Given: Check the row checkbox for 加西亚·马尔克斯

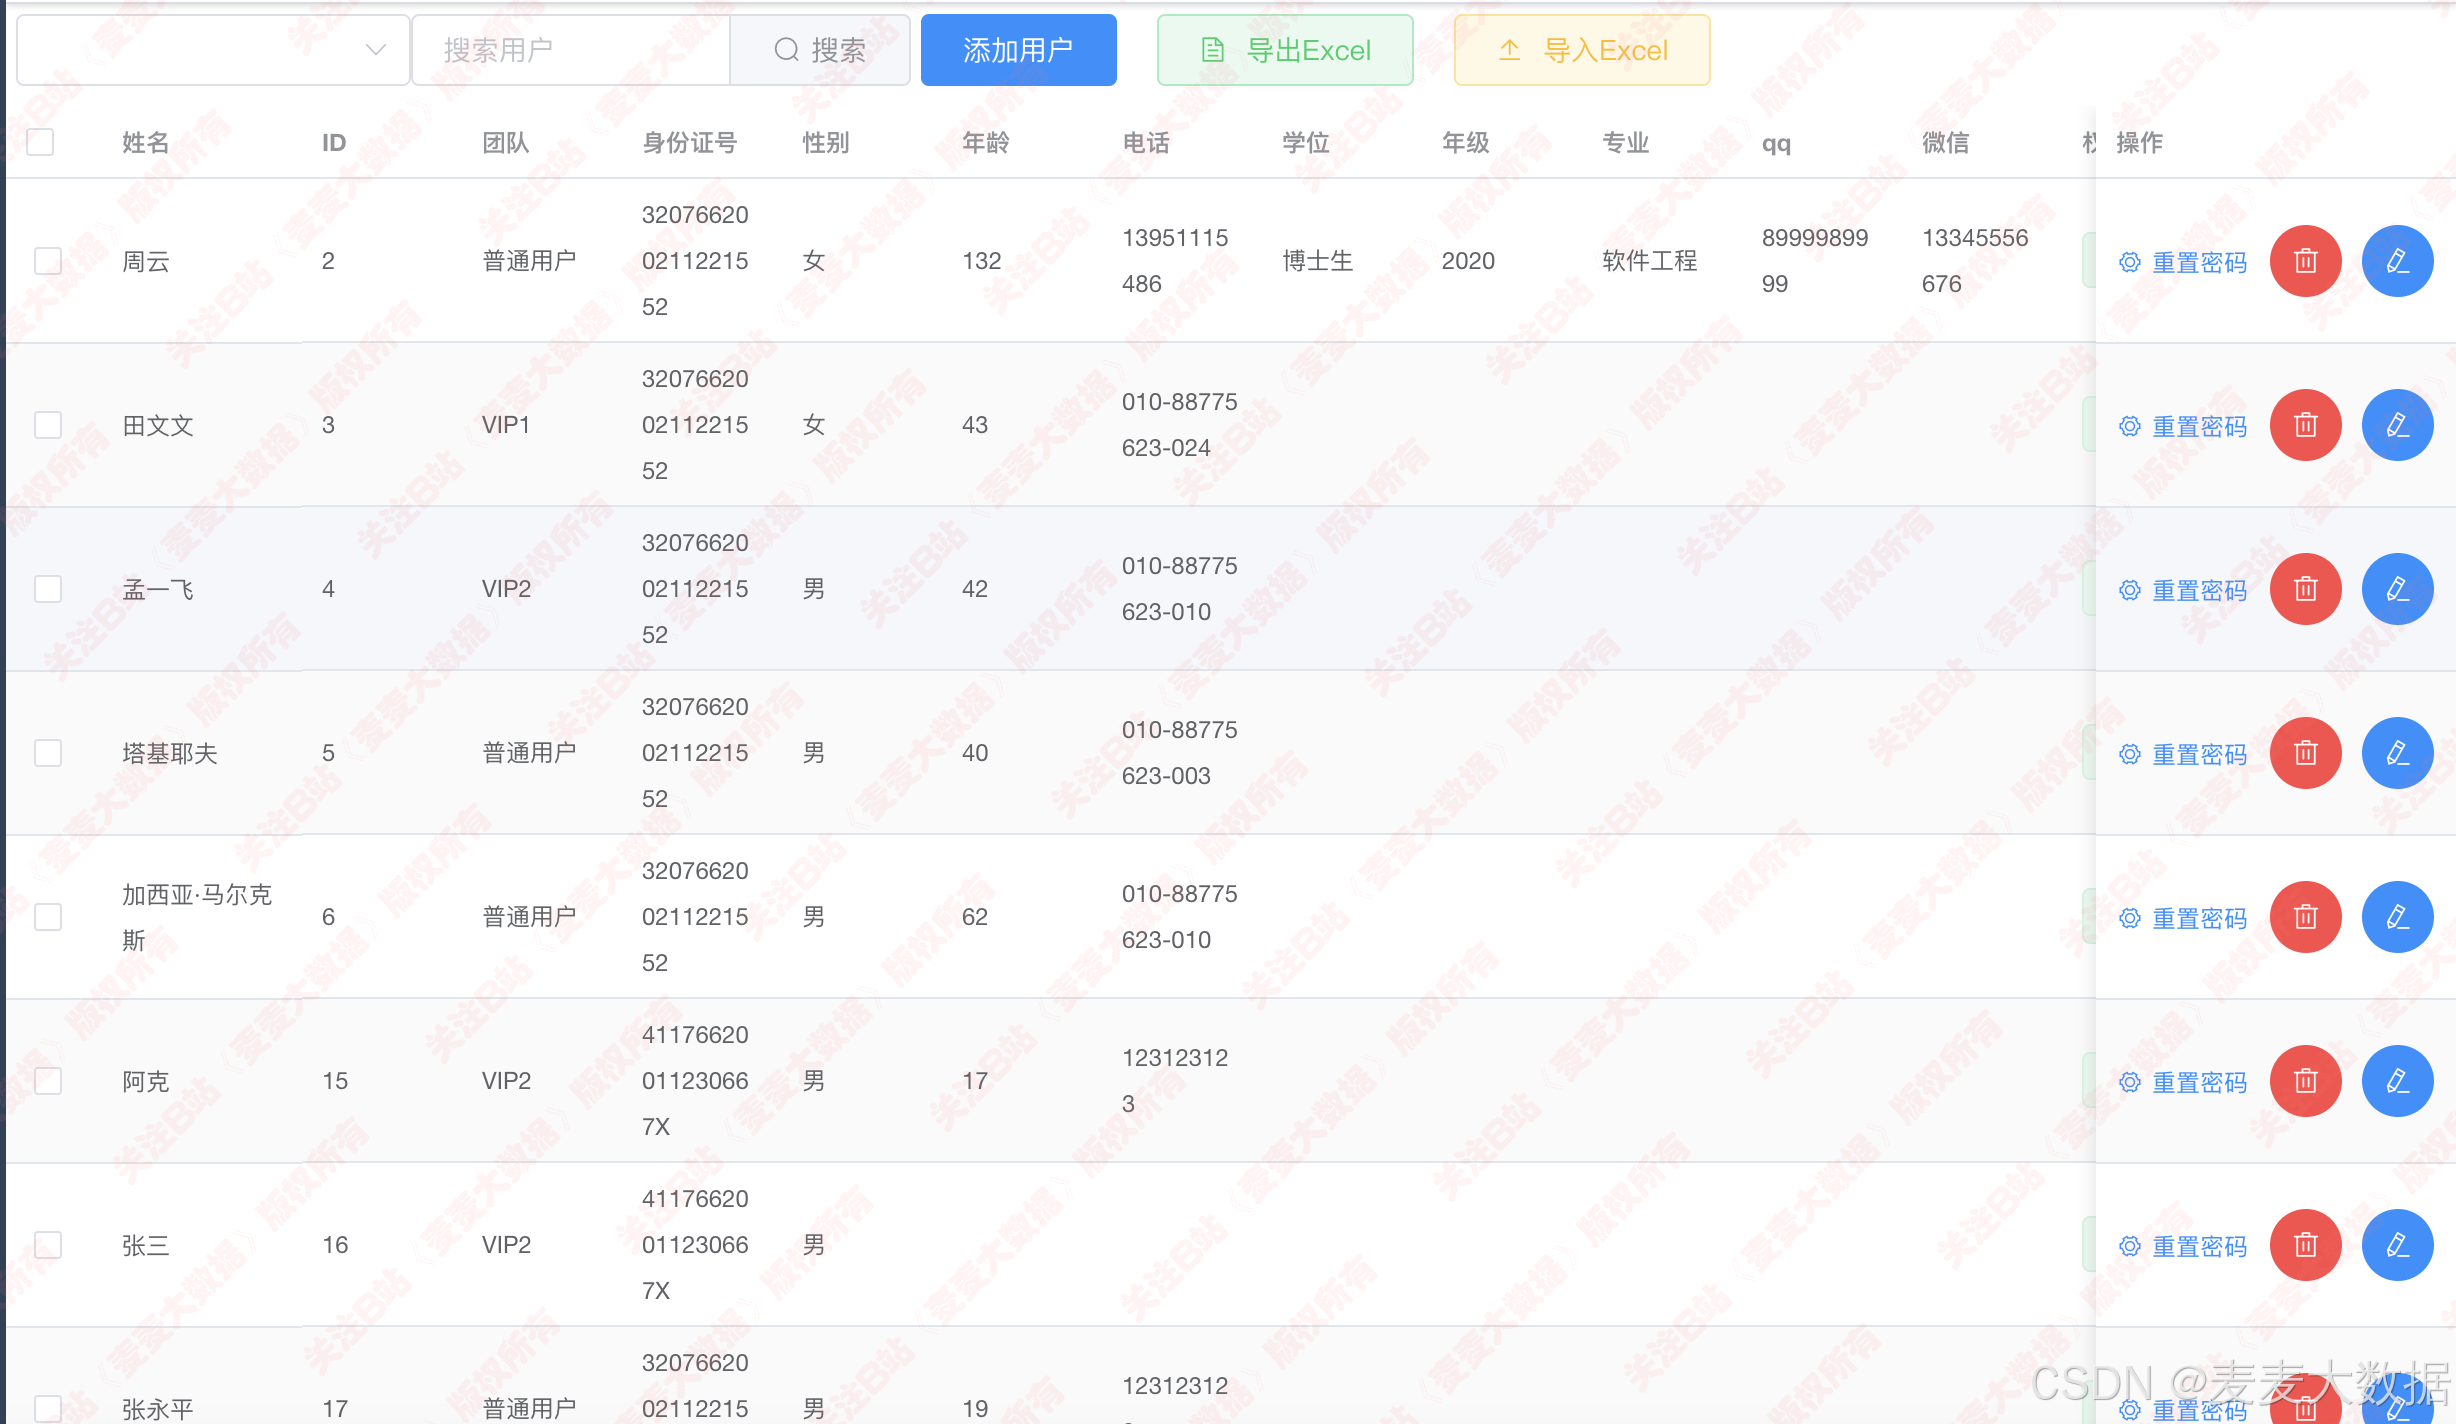Looking at the screenshot, I should pyautogui.click(x=48, y=917).
